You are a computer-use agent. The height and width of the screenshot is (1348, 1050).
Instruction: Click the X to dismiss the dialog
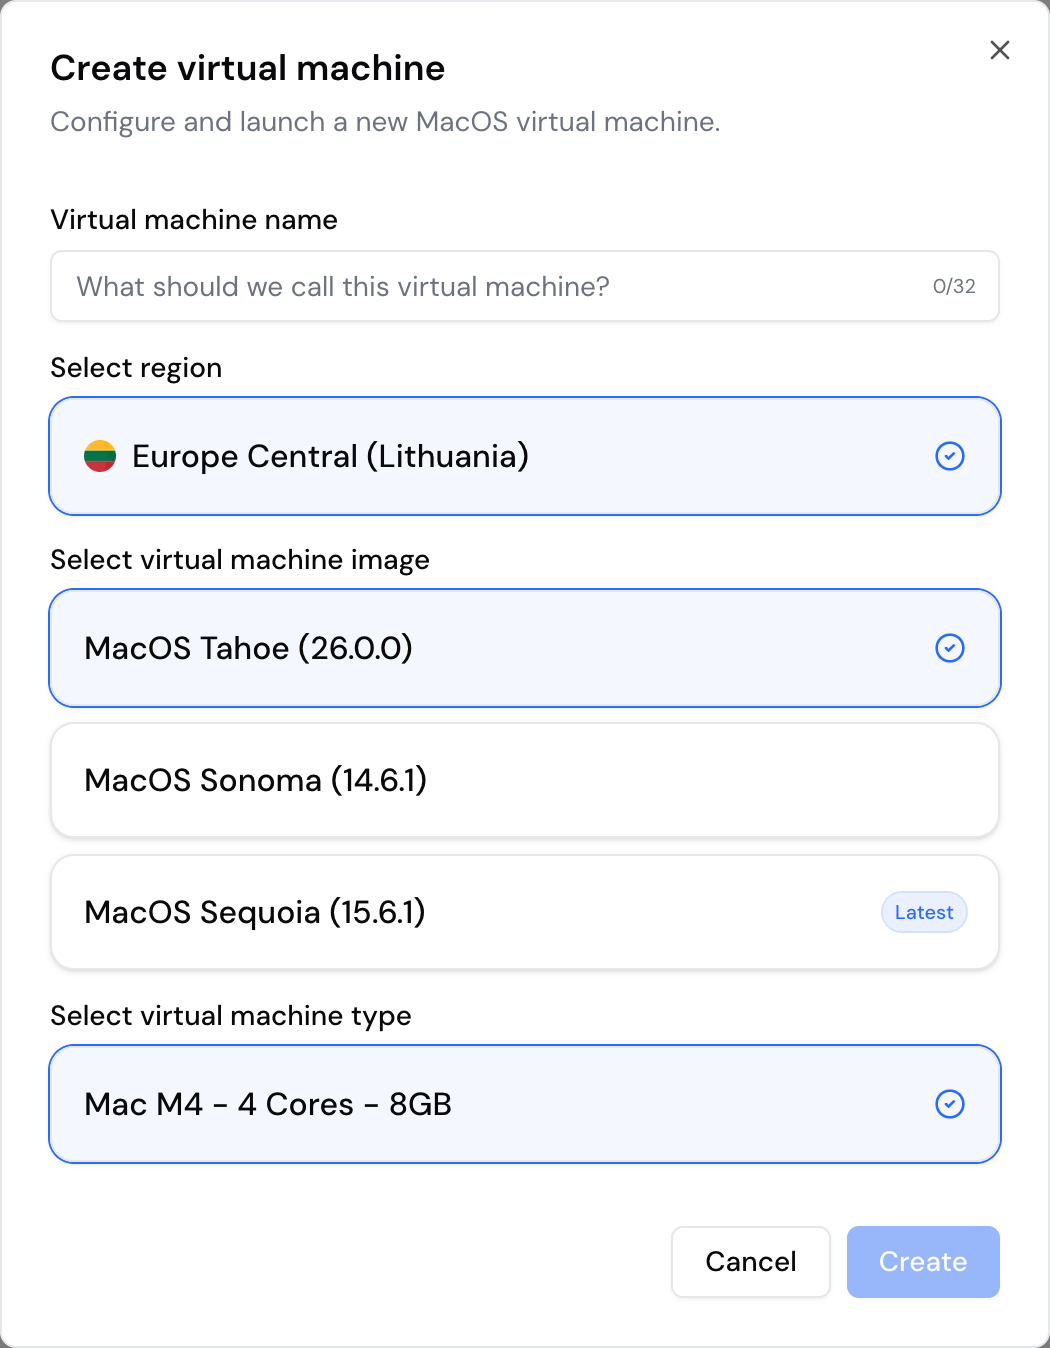tap(999, 49)
